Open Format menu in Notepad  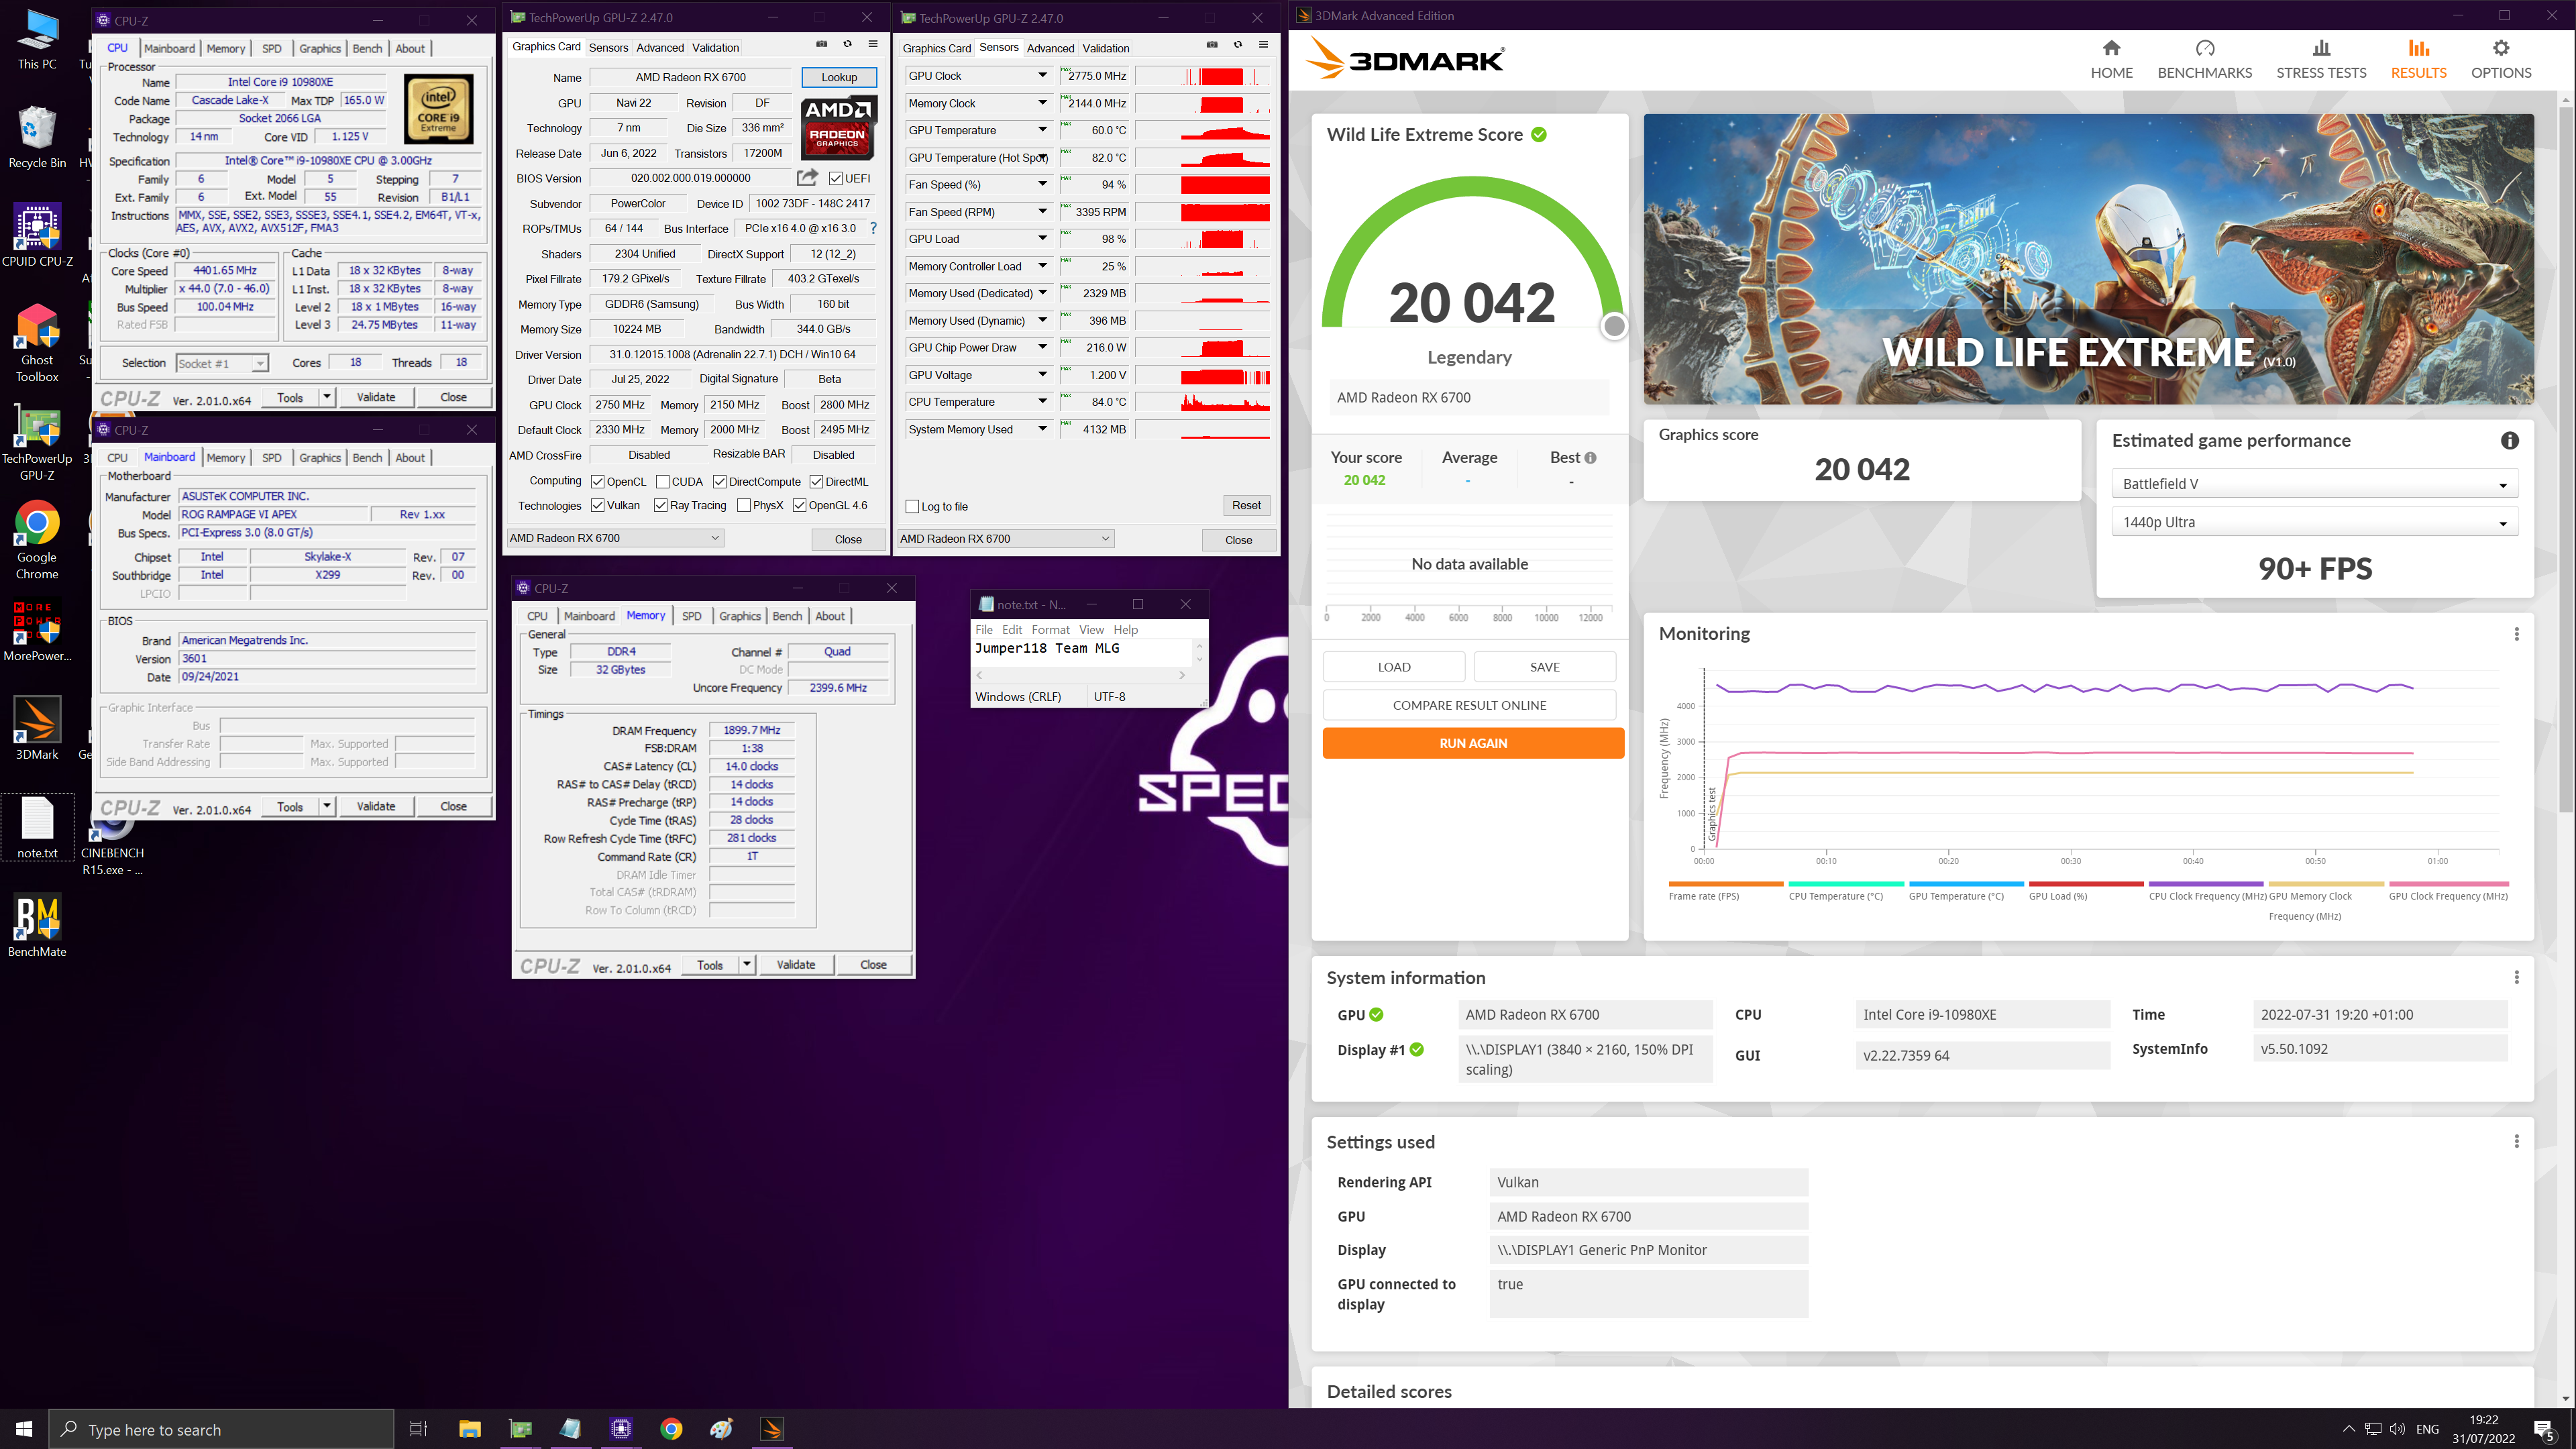pos(1050,629)
